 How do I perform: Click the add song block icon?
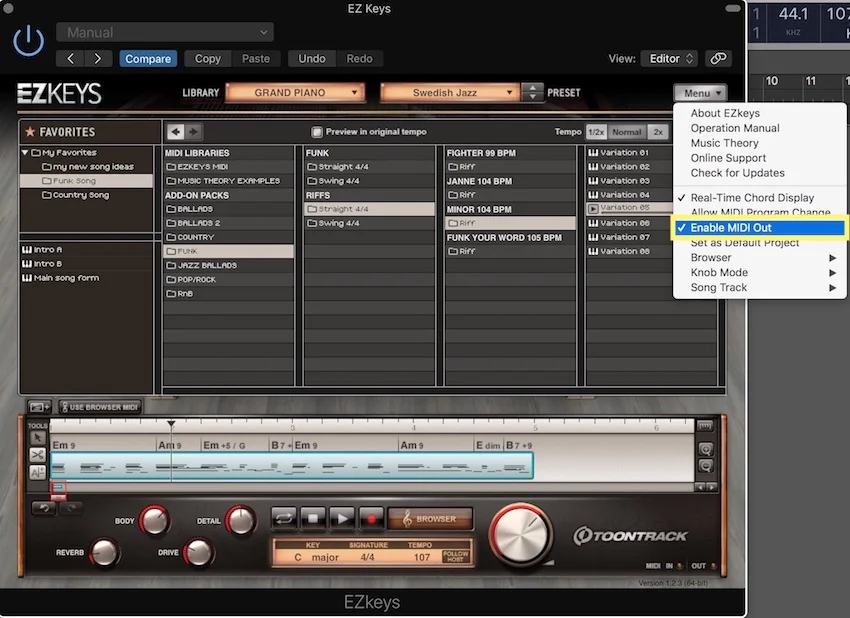pyautogui.click(x=39, y=407)
